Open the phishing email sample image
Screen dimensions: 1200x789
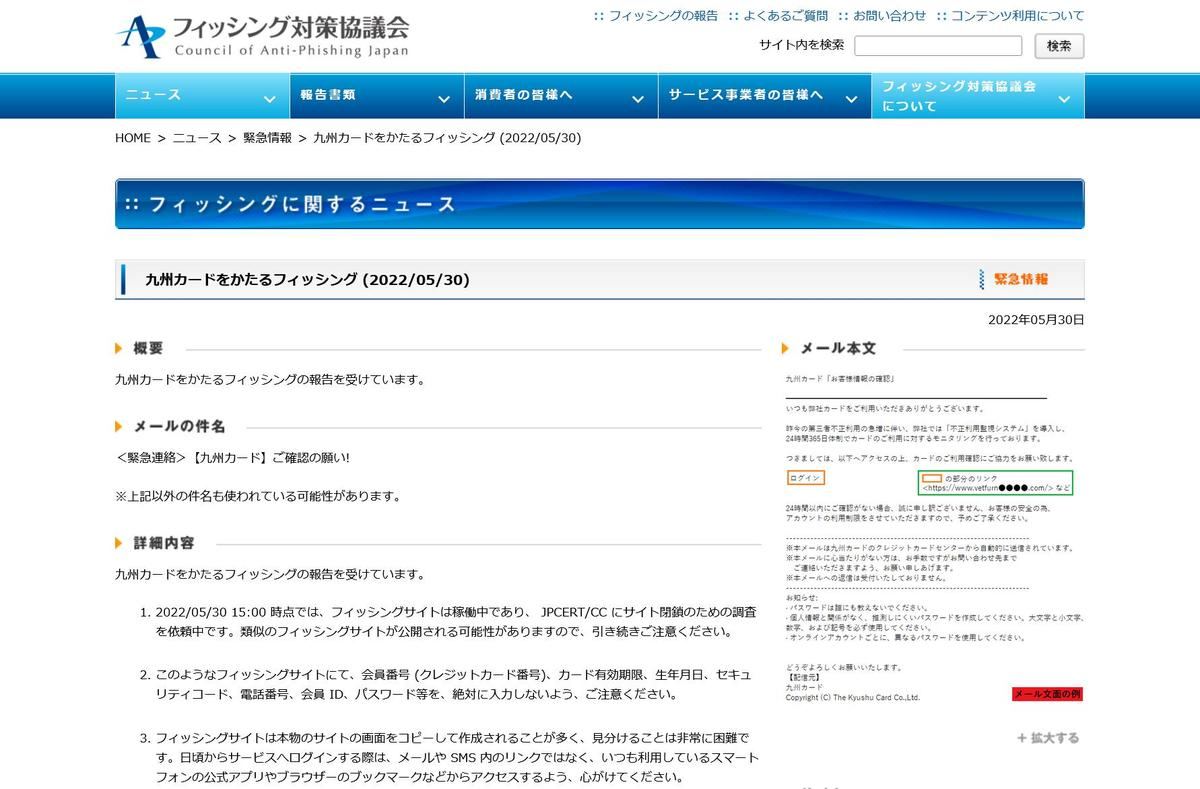934,537
